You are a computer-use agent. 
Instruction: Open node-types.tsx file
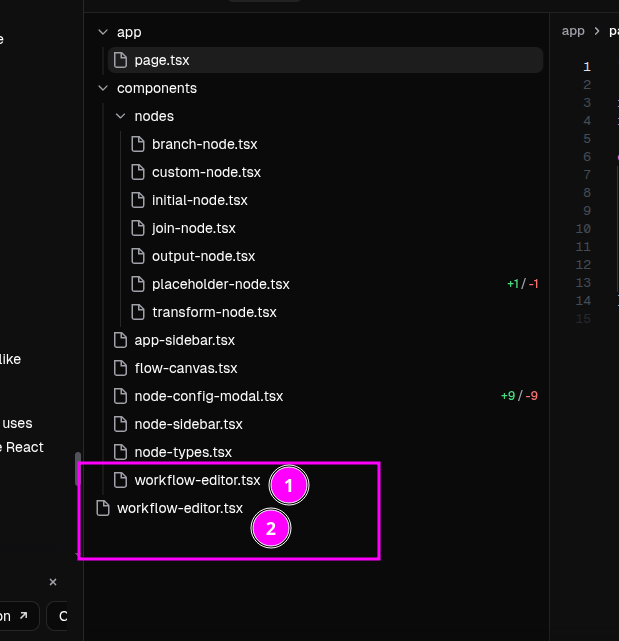(x=183, y=453)
